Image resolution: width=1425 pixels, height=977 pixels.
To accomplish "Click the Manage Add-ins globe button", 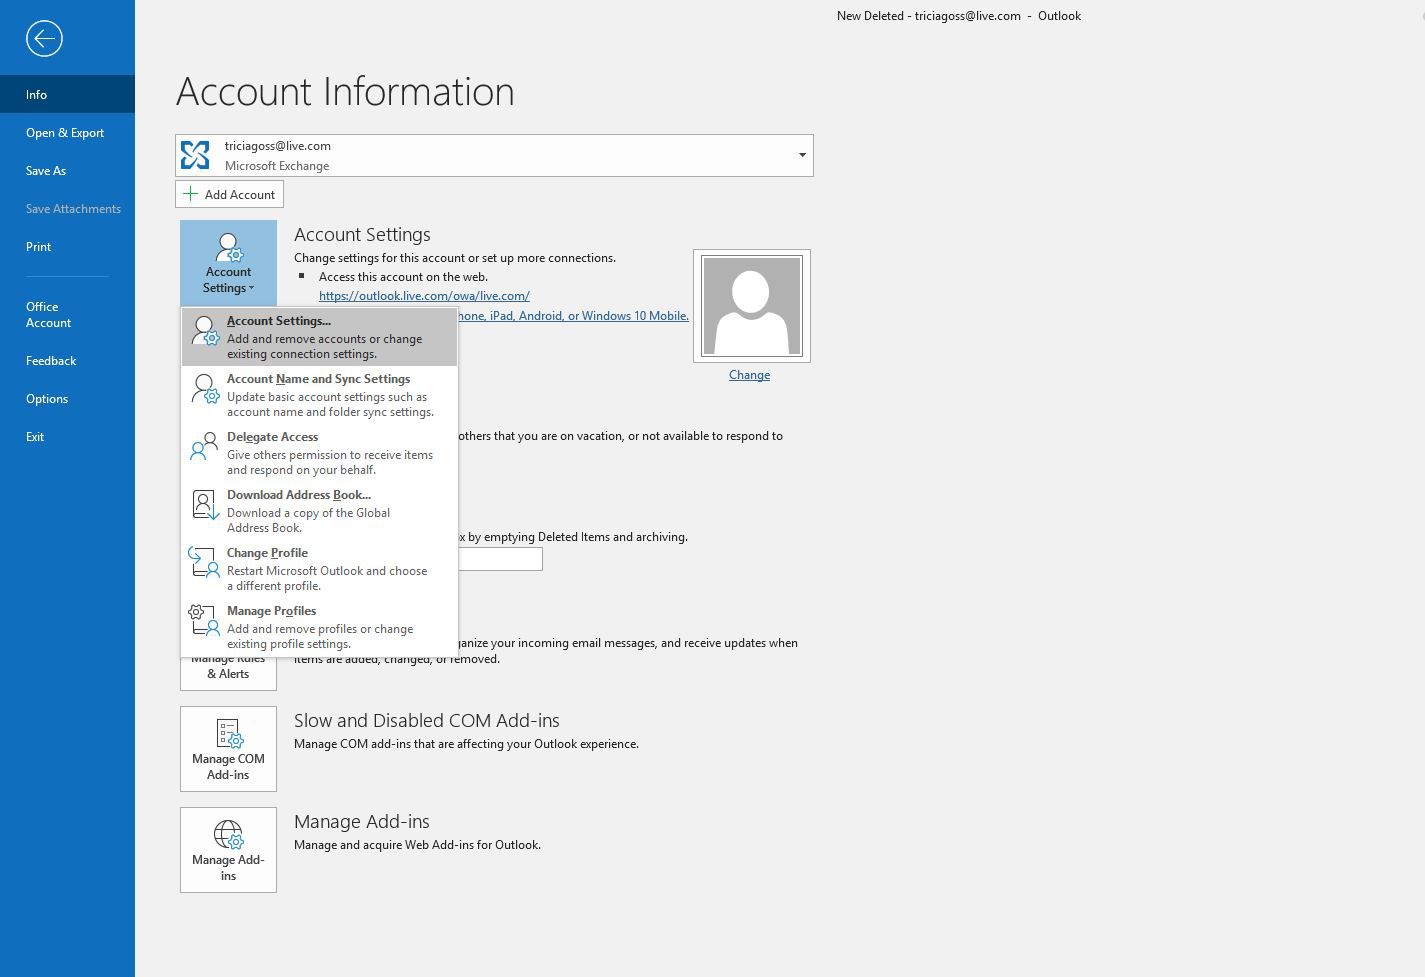I will pyautogui.click(x=228, y=850).
